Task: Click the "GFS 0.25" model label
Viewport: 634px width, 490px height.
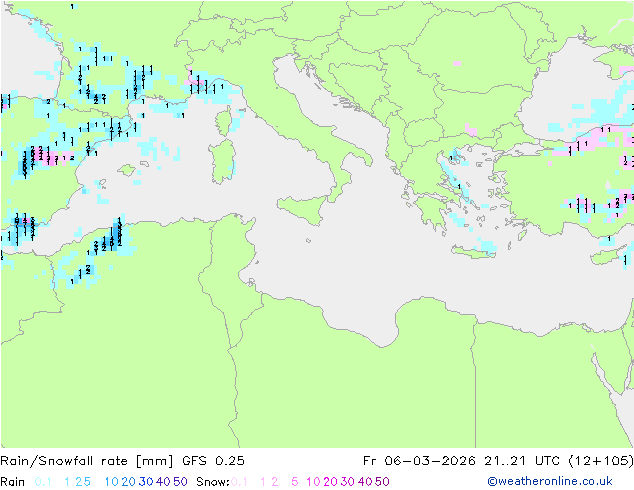Action: point(213,461)
